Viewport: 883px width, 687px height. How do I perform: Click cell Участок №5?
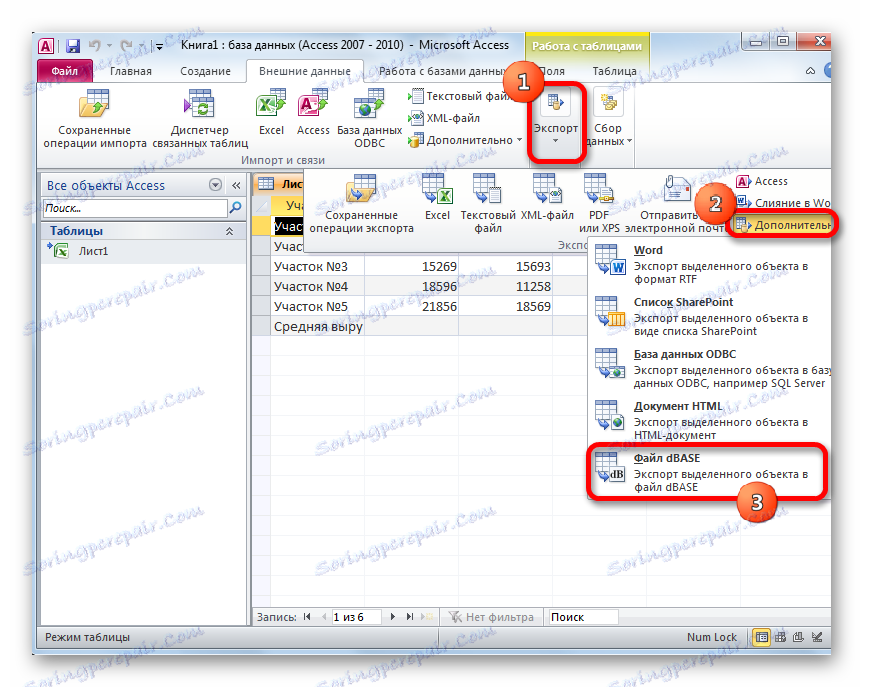click(x=318, y=307)
